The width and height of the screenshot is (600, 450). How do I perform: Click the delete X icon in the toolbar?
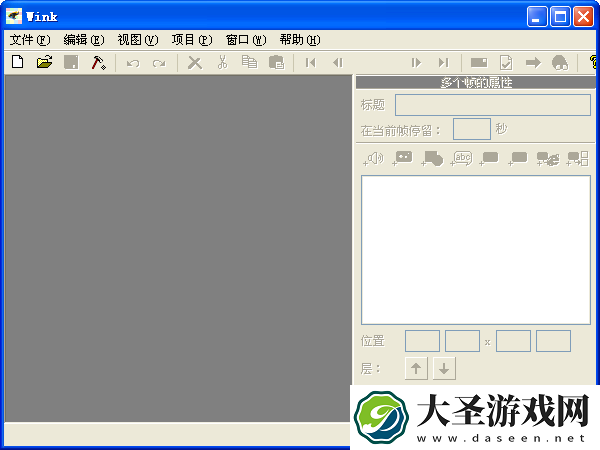click(x=195, y=63)
